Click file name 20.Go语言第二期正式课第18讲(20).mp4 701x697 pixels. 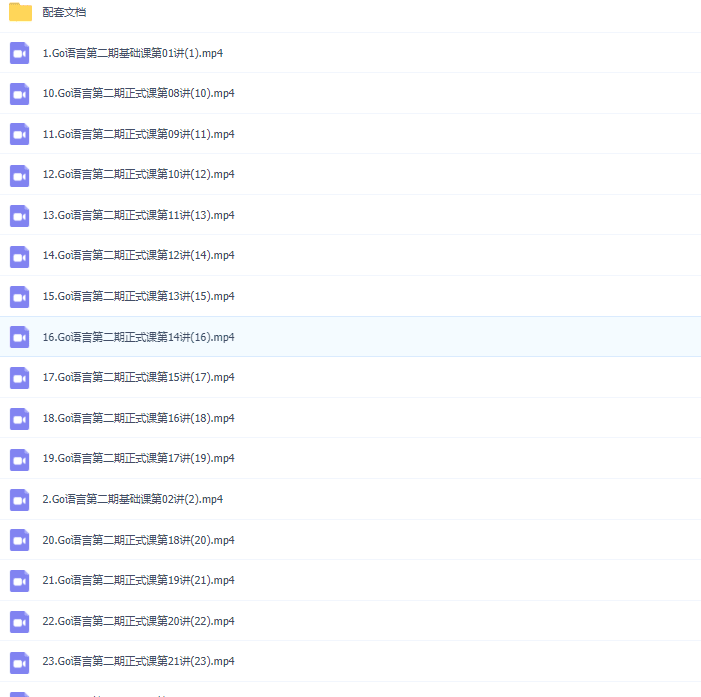[x=138, y=540]
